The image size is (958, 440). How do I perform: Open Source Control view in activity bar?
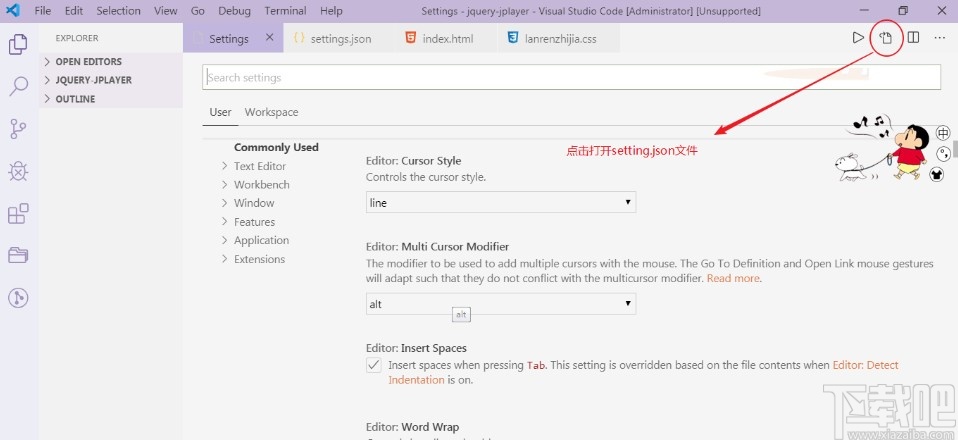(18, 129)
